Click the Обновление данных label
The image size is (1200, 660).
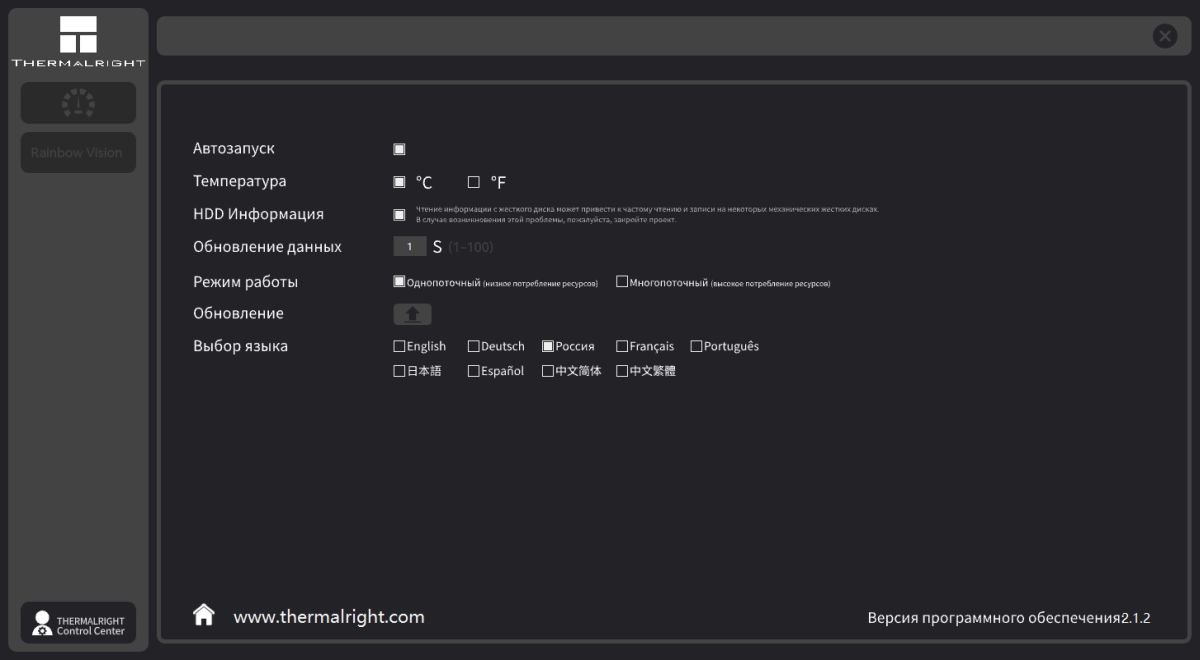tap(267, 247)
